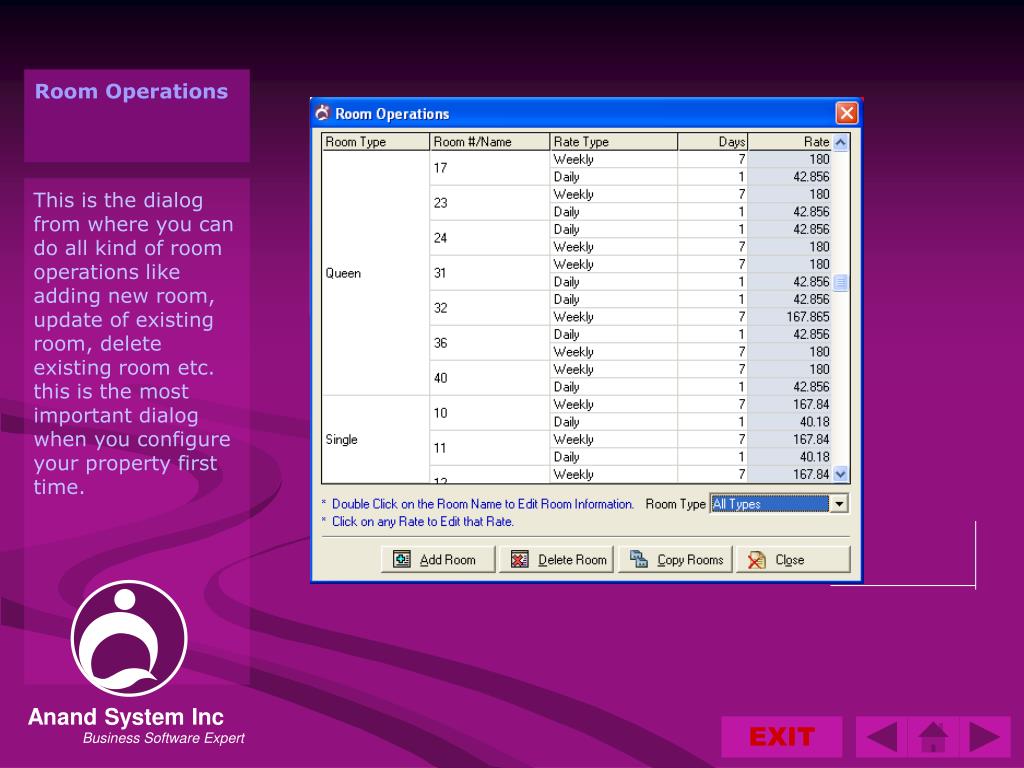Click the 167.865 weekly rate for room 32
Screen dimensions: 1024x768
click(x=790, y=317)
